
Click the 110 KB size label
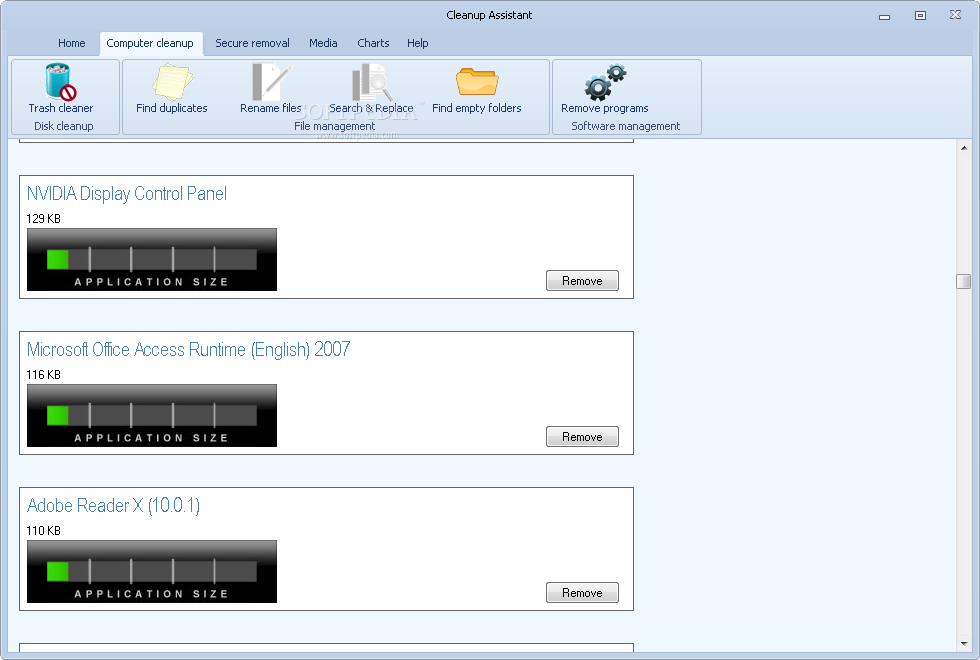click(44, 531)
